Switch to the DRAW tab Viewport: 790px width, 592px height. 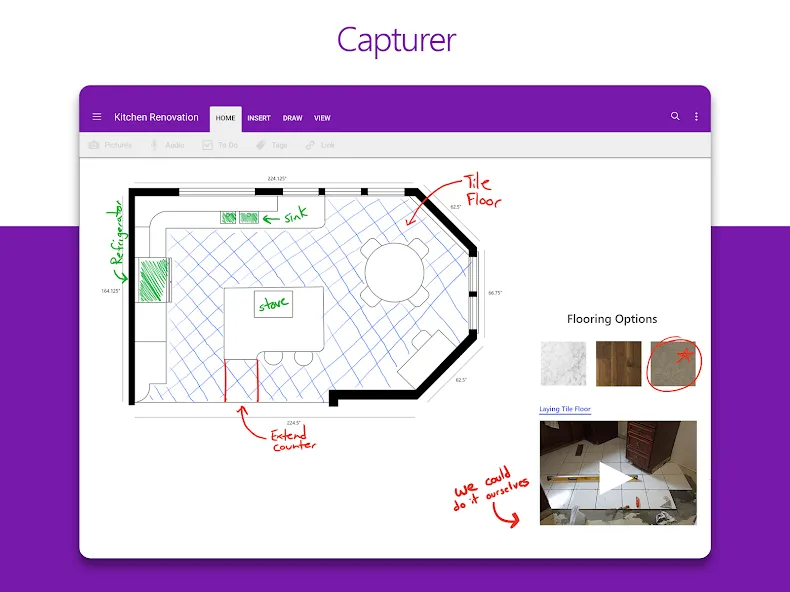click(292, 118)
